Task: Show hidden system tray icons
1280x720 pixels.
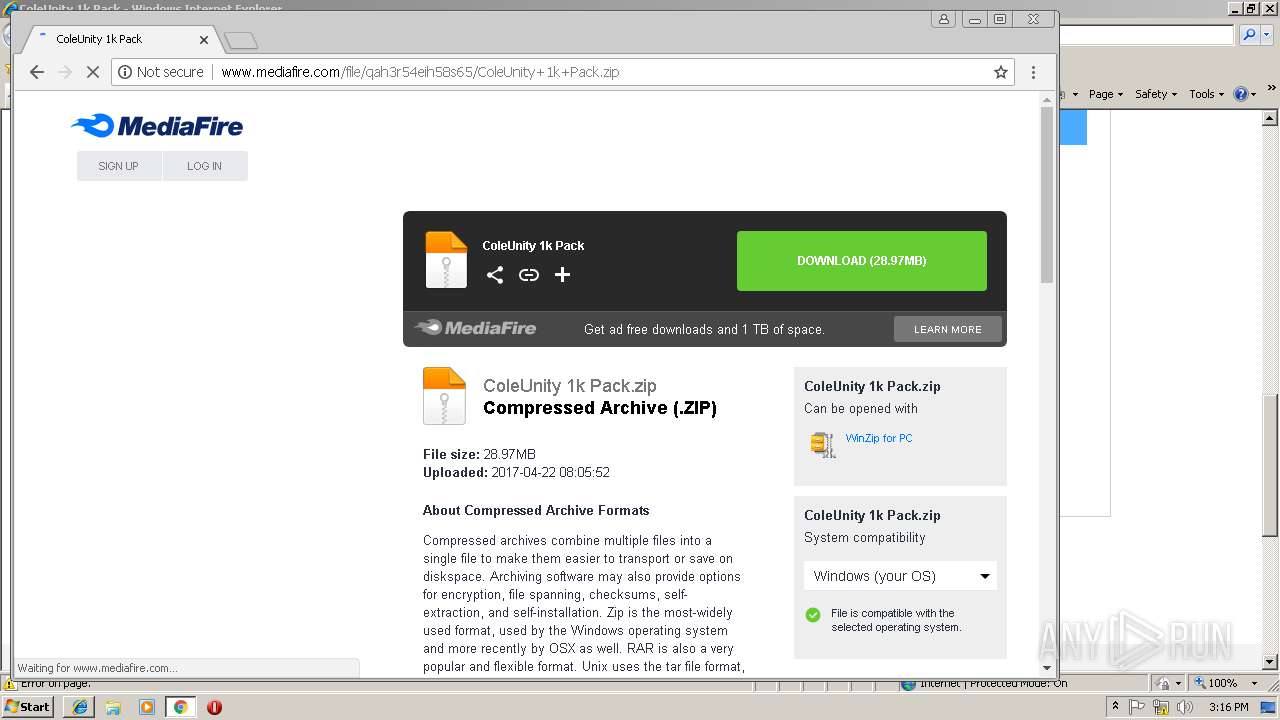Action: point(1115,707)
